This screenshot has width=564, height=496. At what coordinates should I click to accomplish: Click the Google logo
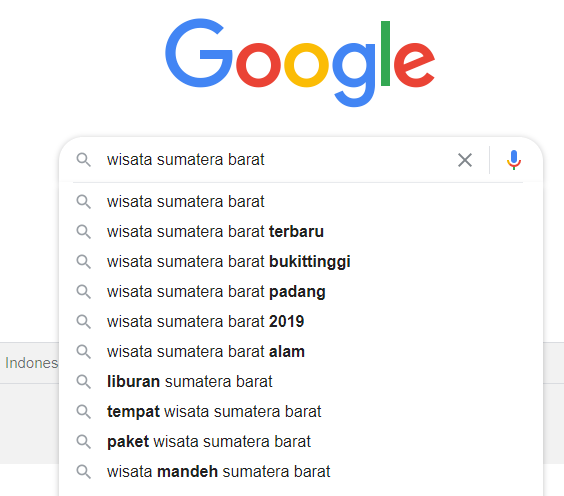click(x=300, y=63)
